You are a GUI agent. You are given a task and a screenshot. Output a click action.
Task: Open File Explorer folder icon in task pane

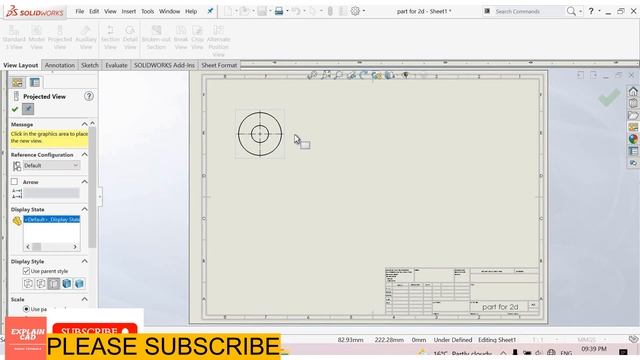633,116
